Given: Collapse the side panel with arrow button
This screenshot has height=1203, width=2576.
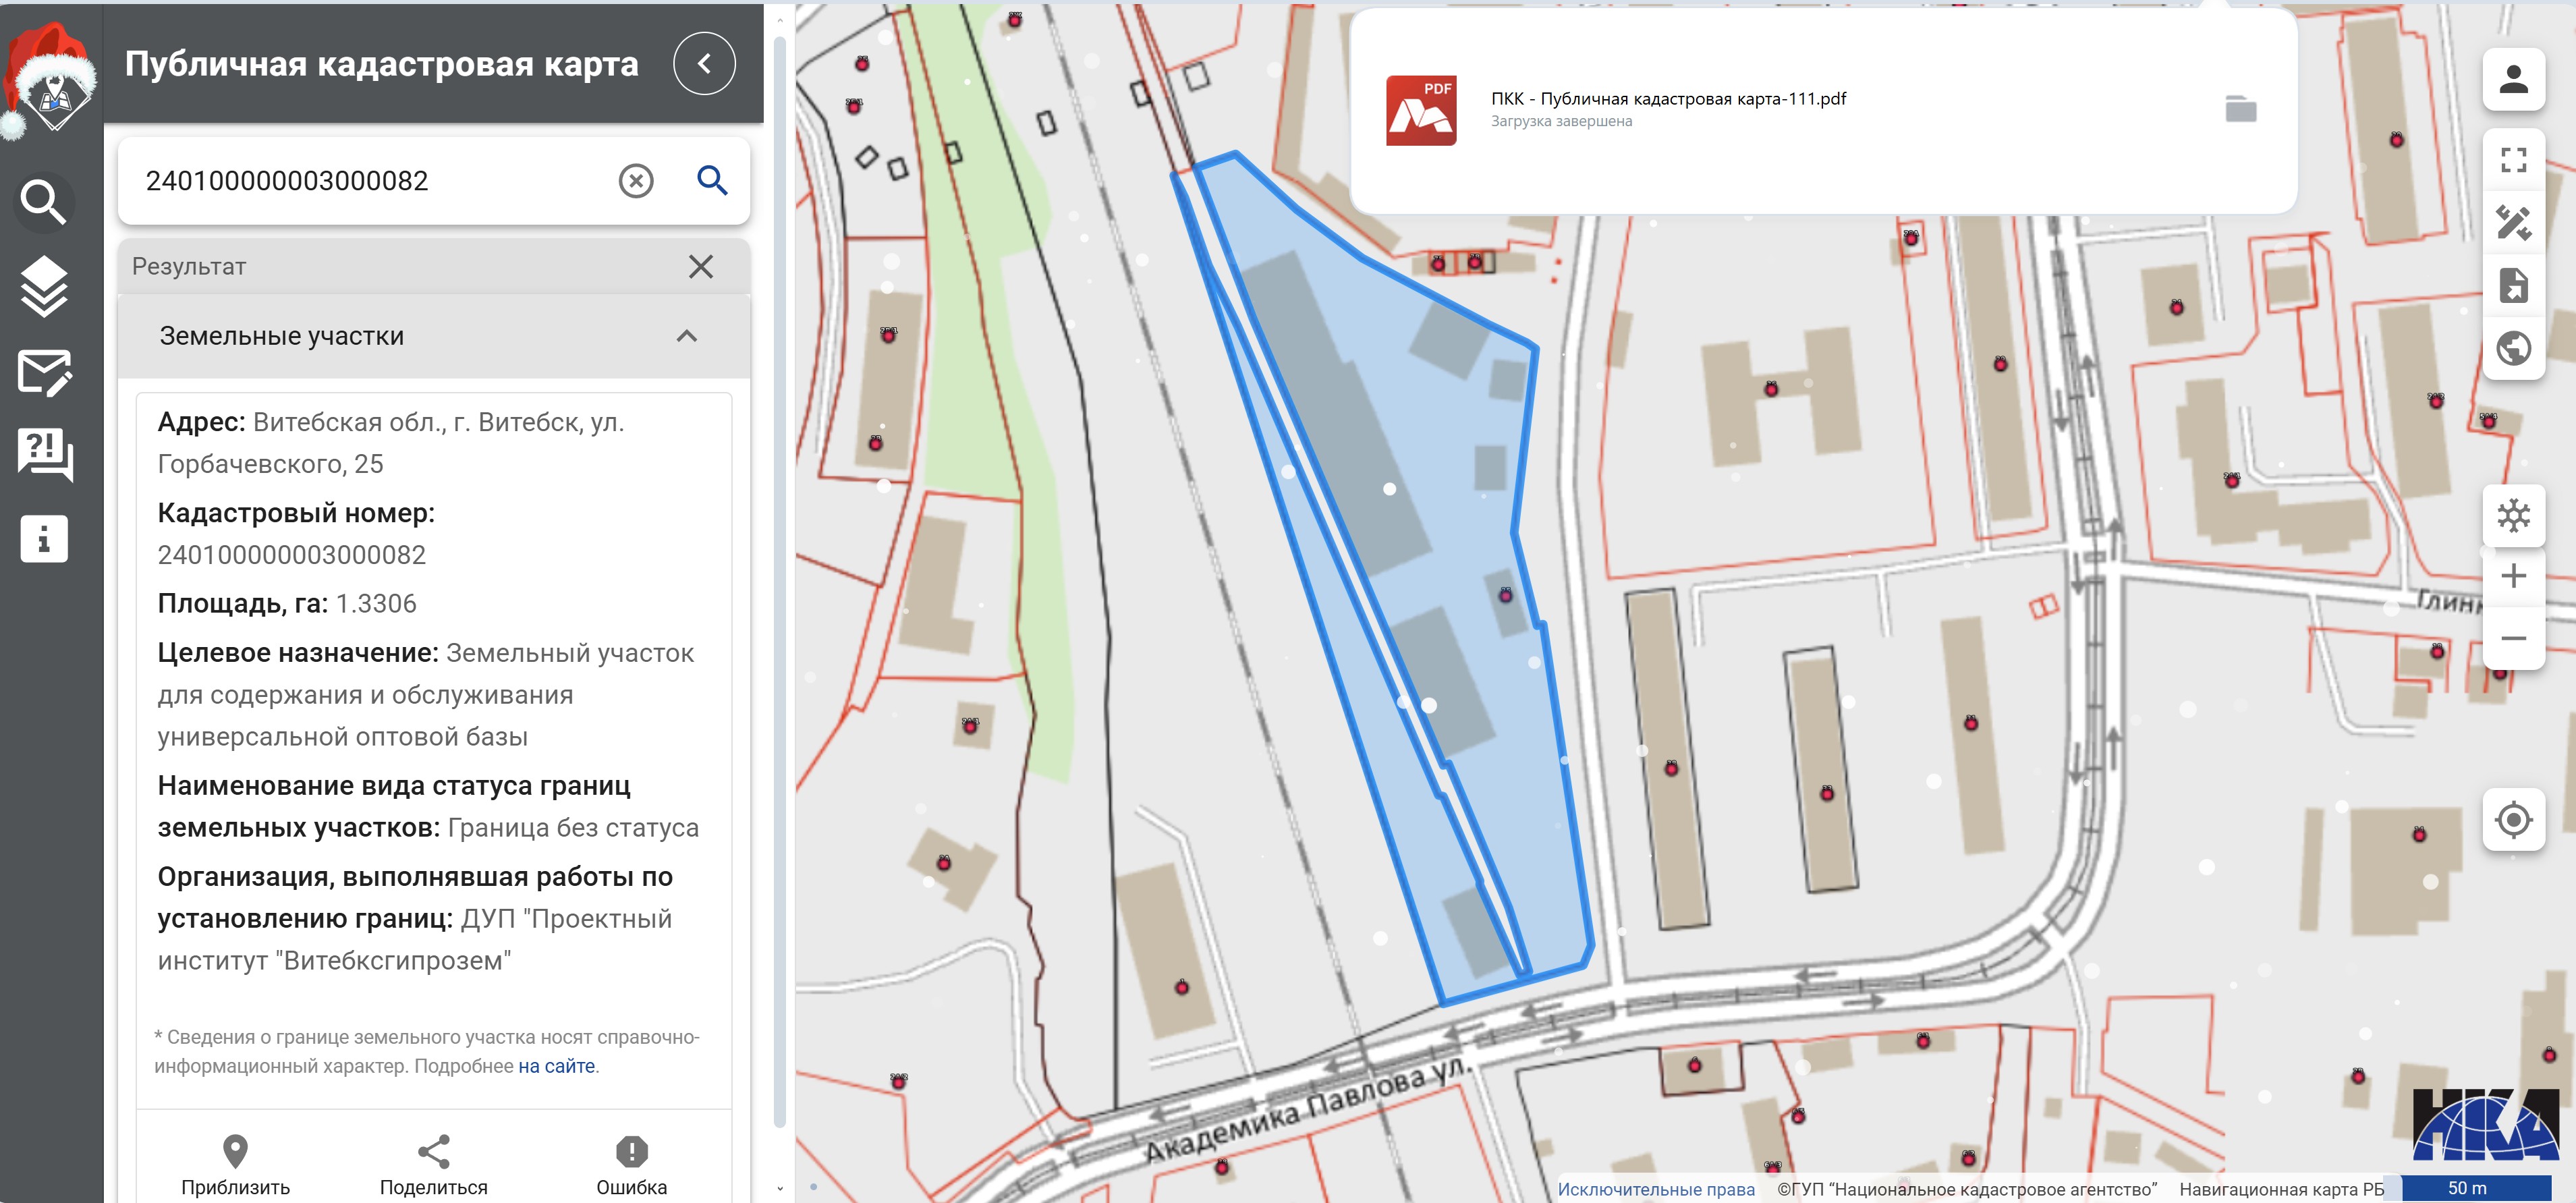Looking at the screenshot, I should tap(704, 64).
